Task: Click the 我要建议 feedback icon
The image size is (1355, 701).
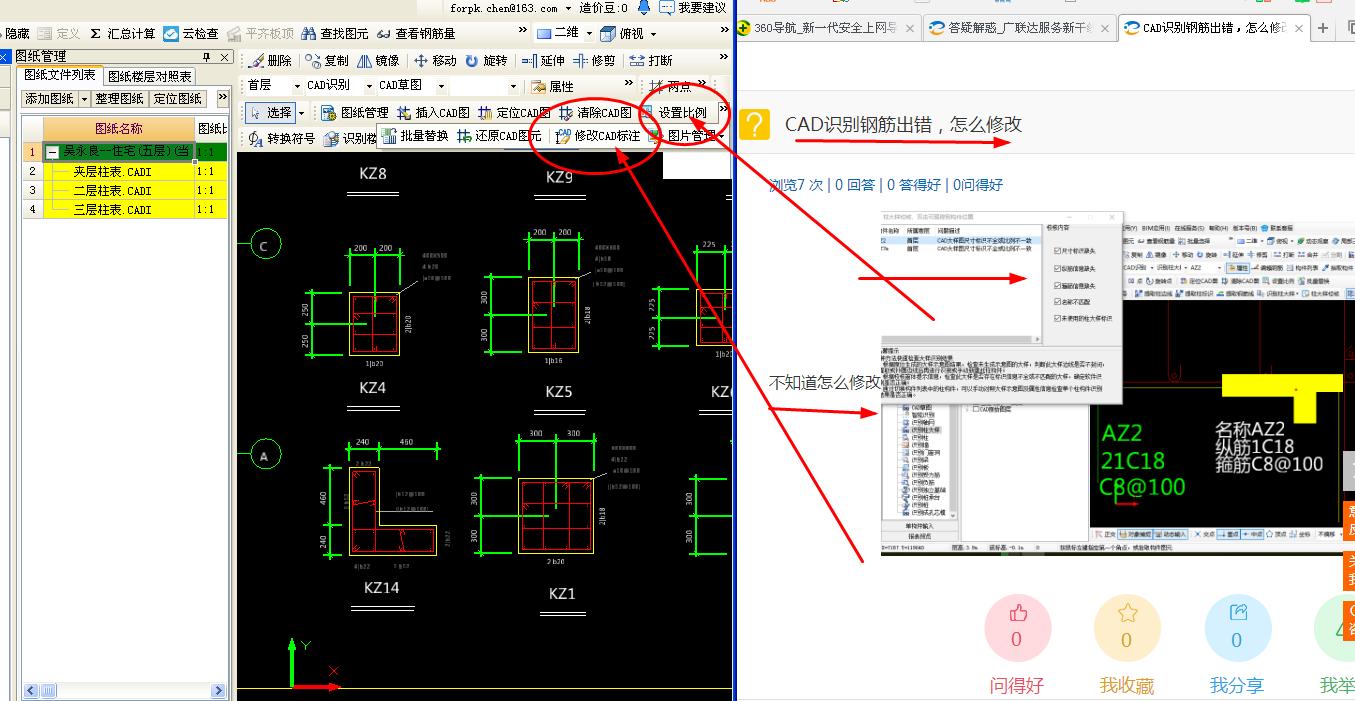Action: tap(666, 7)
